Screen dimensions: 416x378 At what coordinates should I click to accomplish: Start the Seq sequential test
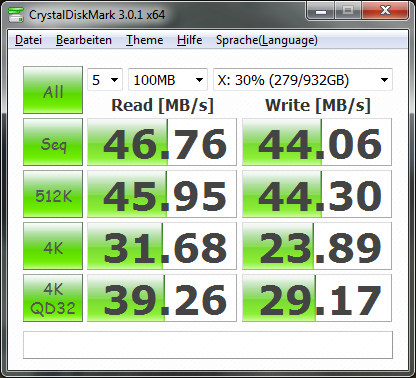pyautogui.click(x=53, y=142)
